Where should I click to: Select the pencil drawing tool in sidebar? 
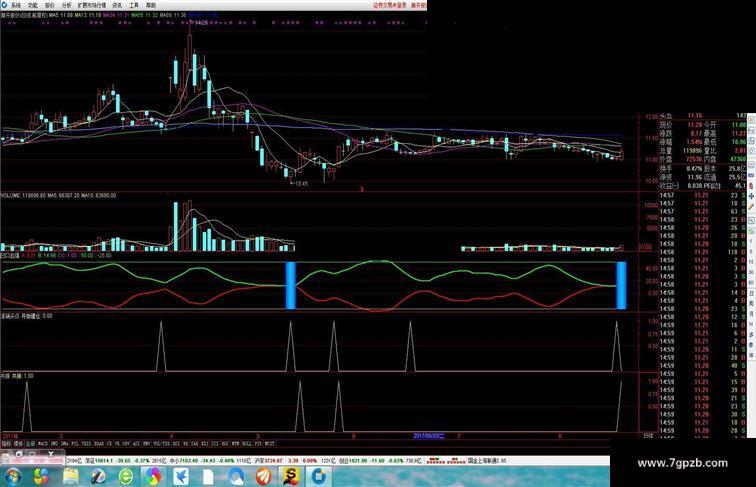pyautogui.click(x=752, y=206)
